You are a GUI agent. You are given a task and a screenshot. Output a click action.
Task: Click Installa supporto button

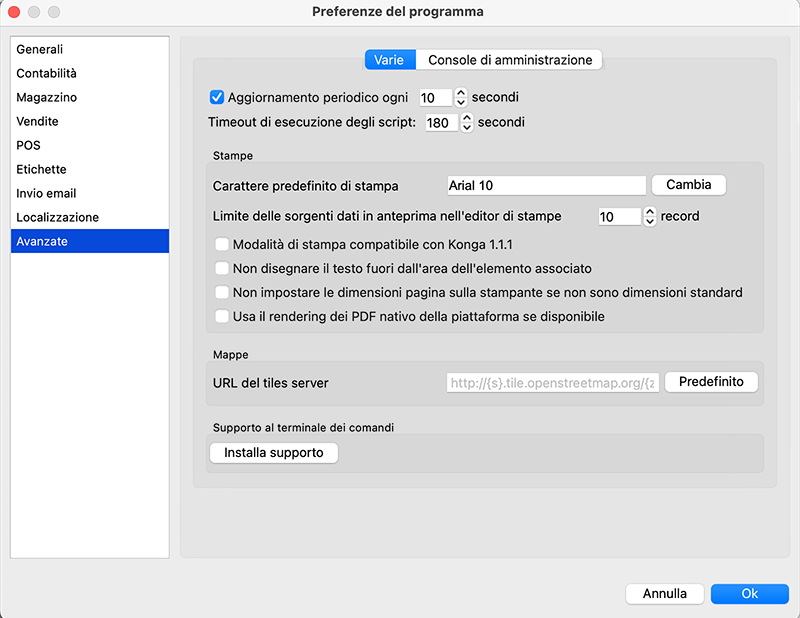click(274, 453)
